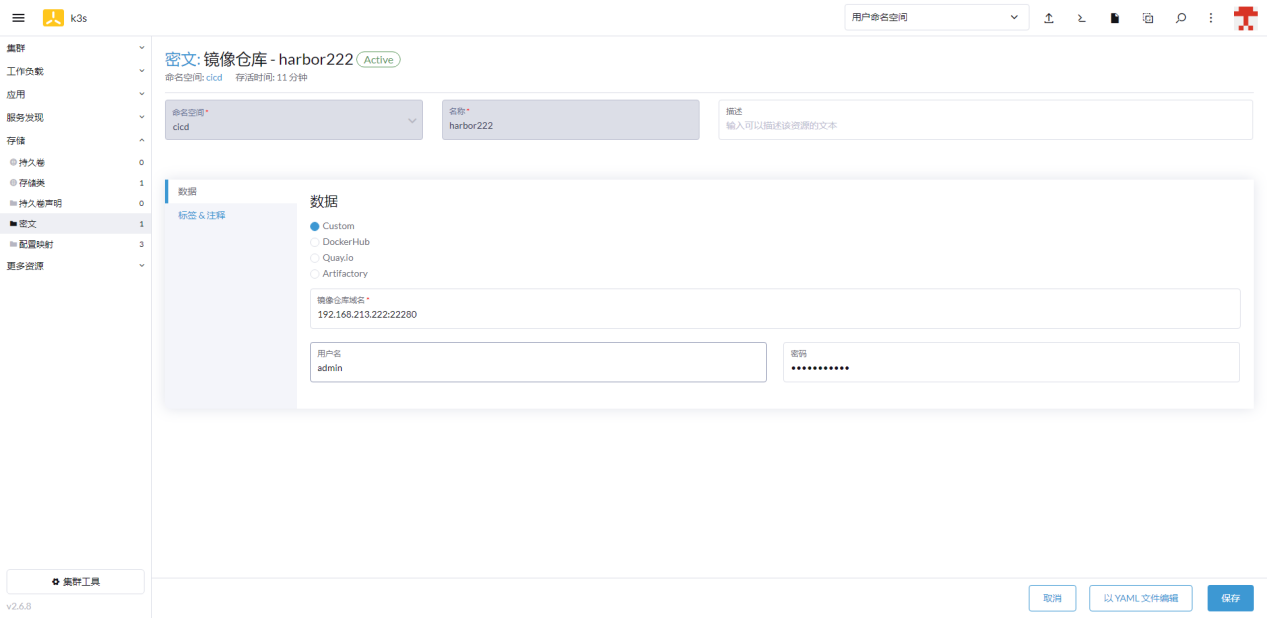Screen dimensions: 1267x618
Task: Open 配置映射 in the sidebar
Action: pos(38,244)
